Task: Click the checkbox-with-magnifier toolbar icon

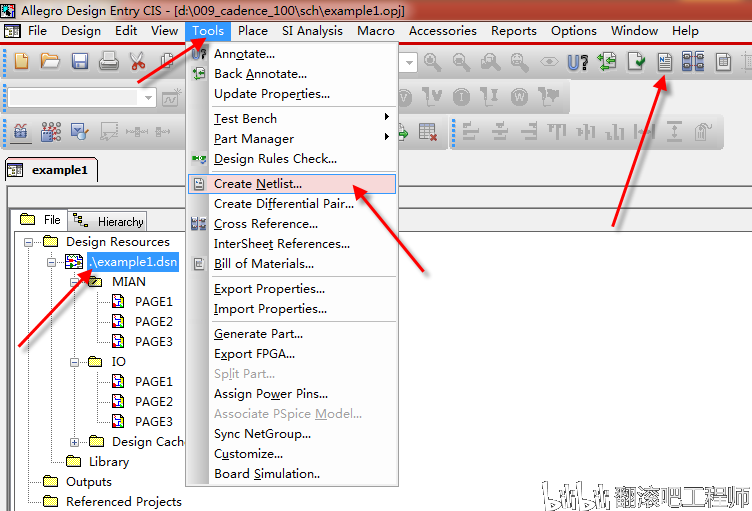Action: coord(80,131)
